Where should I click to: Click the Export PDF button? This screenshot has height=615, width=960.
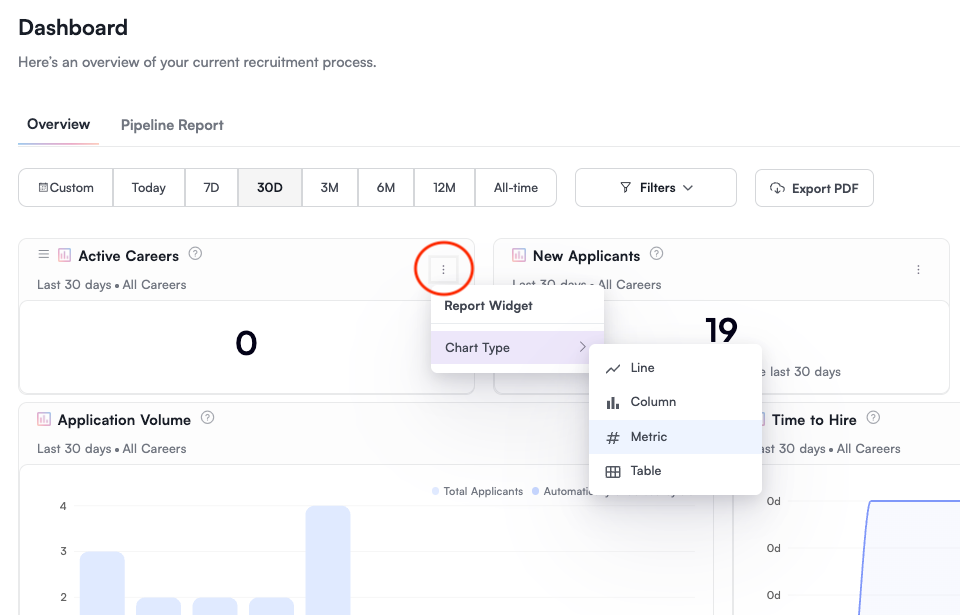tap(814, 188)
